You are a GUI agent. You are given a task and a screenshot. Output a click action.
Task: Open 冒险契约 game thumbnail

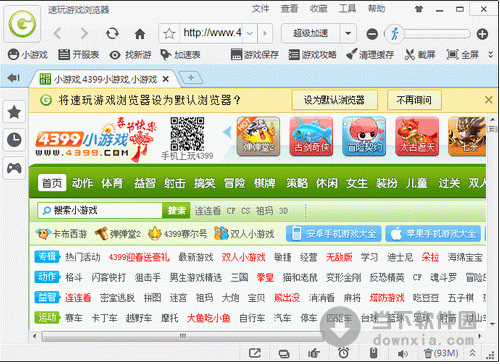pyautogui.click(x=364, y=136)
